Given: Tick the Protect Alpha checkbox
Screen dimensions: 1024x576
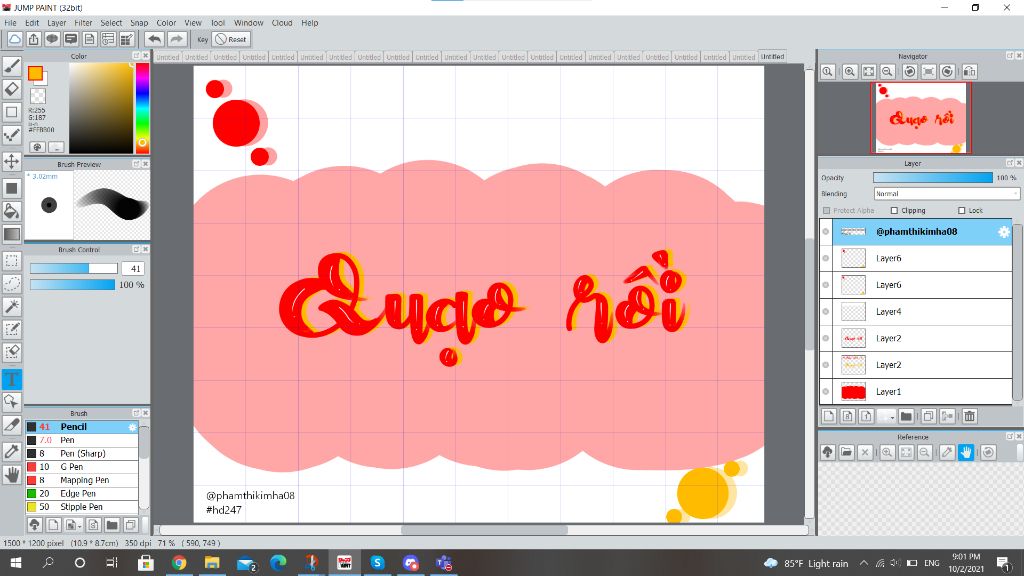Looking at the screenshot, I should point(827,210).
